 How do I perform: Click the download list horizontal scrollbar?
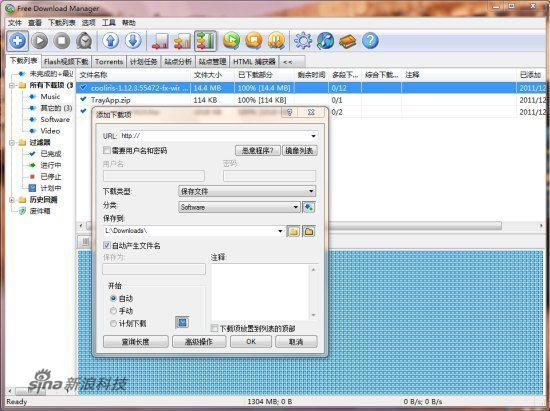[416, 226]
